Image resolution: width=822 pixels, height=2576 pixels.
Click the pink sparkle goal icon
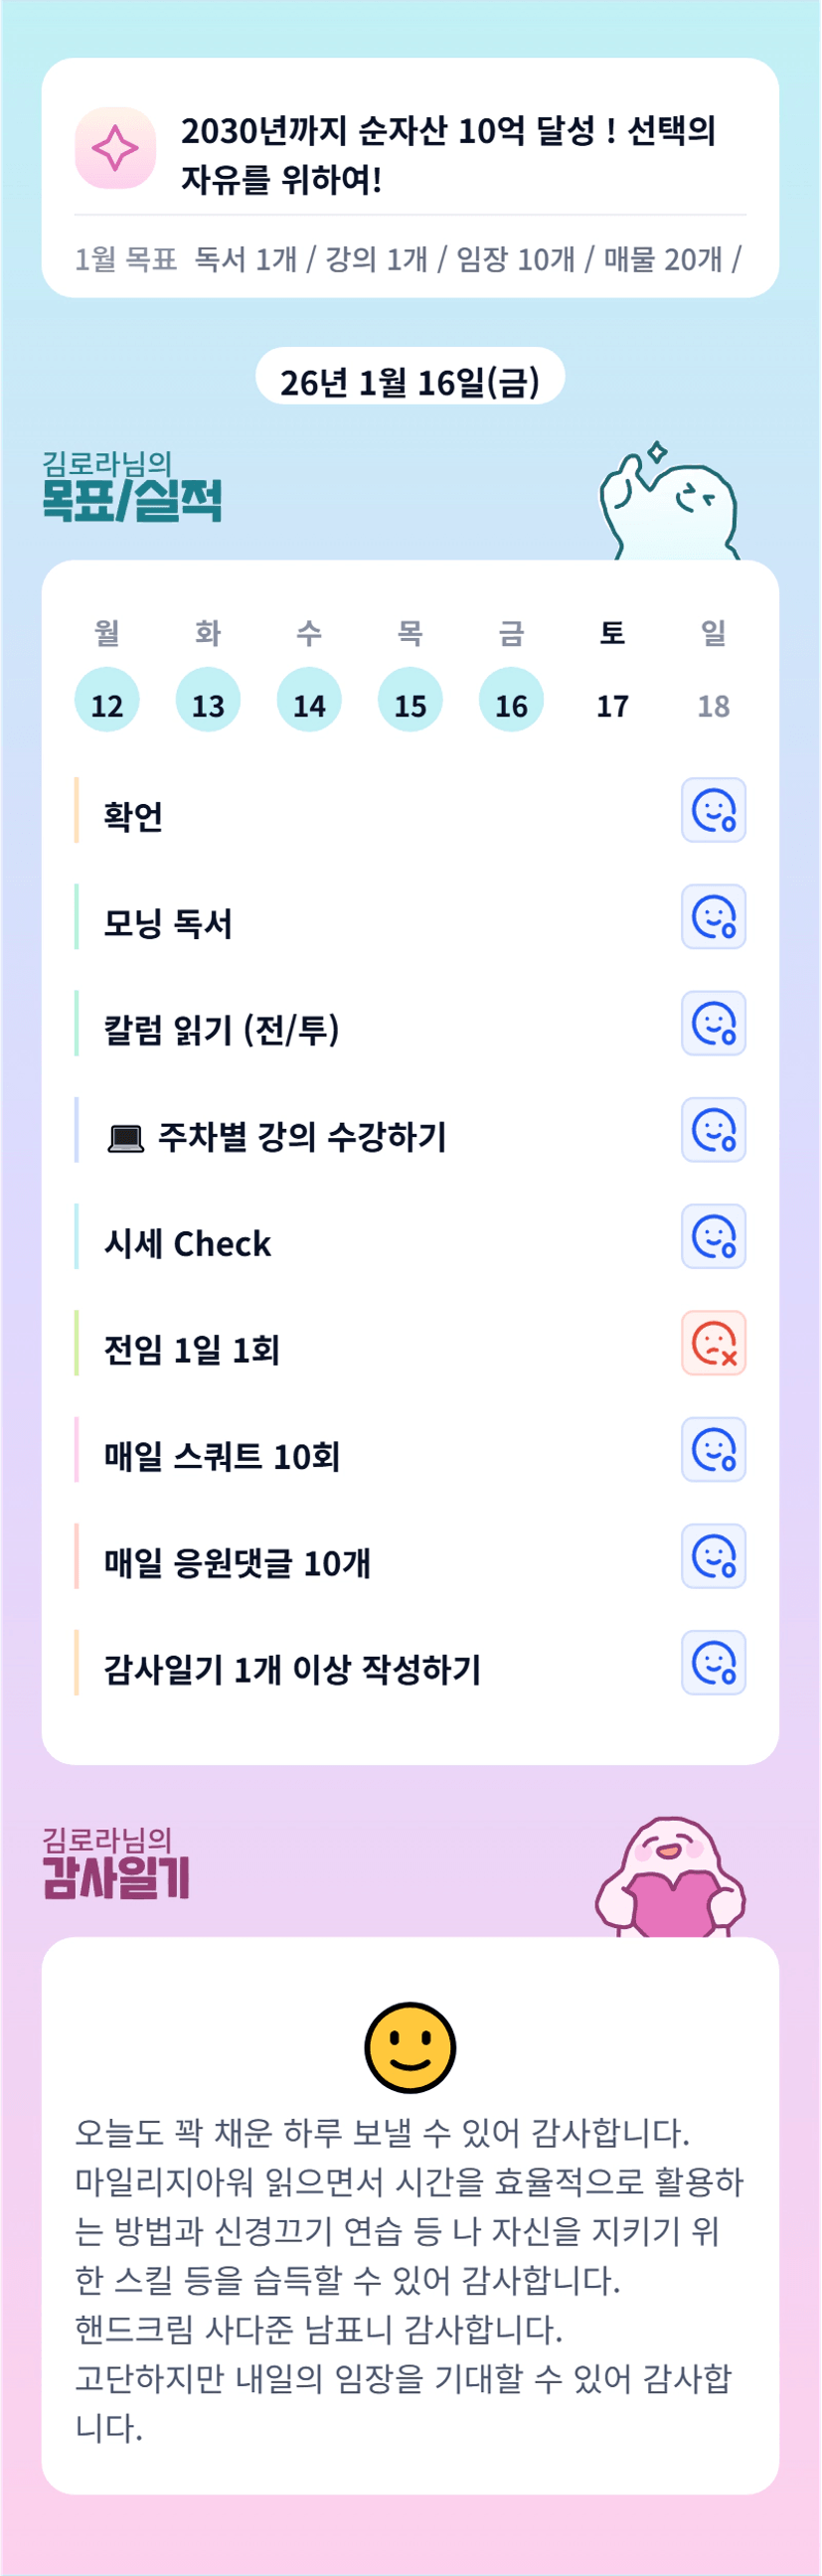point(115,148)
